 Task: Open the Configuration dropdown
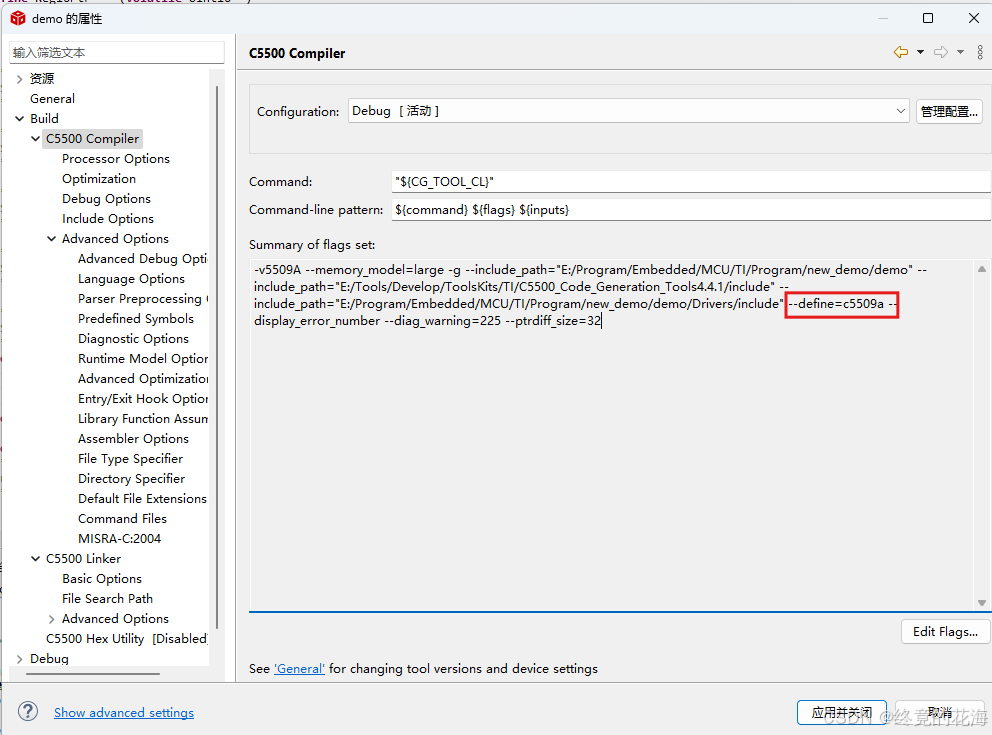pyautogui.click(x=628, y=111)
